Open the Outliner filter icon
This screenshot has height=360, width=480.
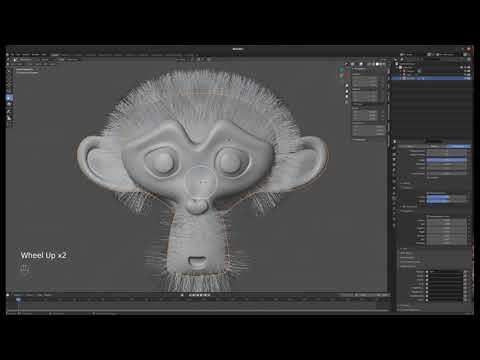pos(469,59)
